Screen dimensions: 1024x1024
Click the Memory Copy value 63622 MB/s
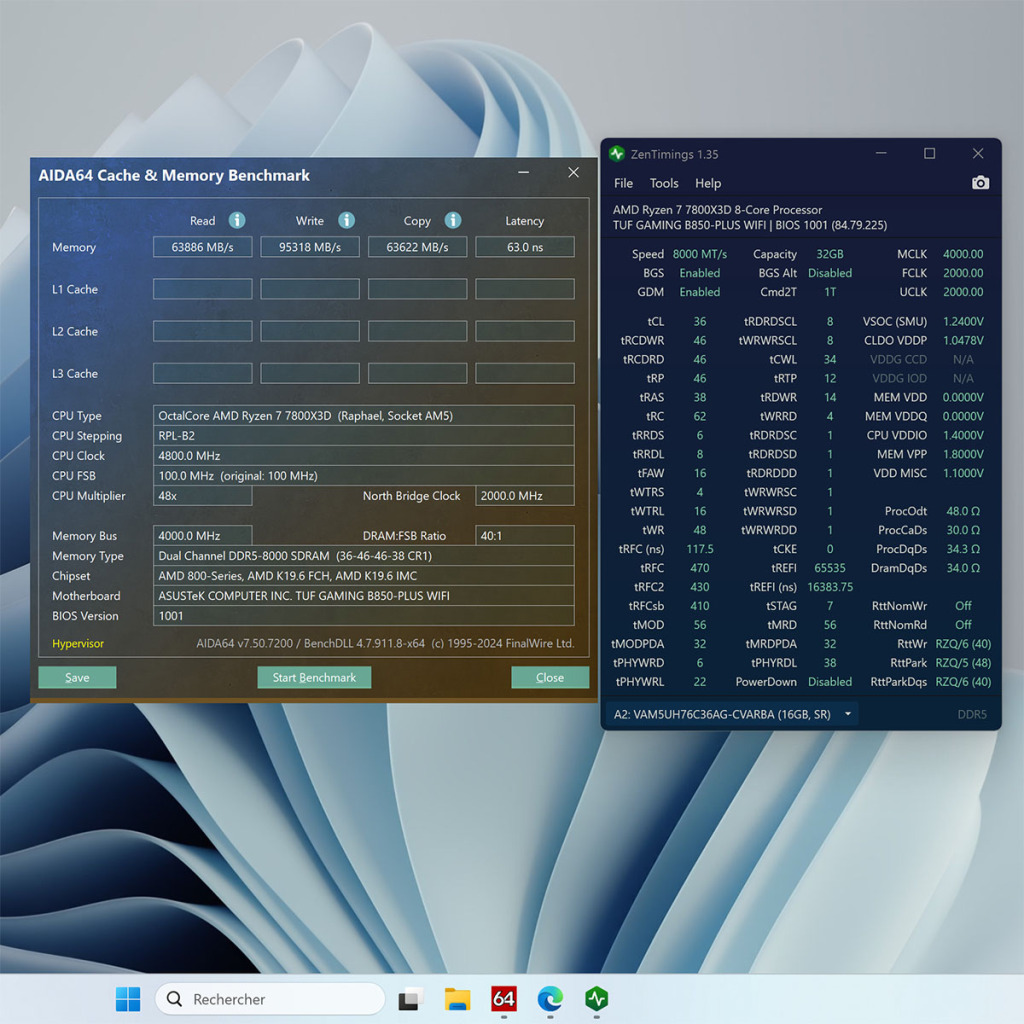417,247
